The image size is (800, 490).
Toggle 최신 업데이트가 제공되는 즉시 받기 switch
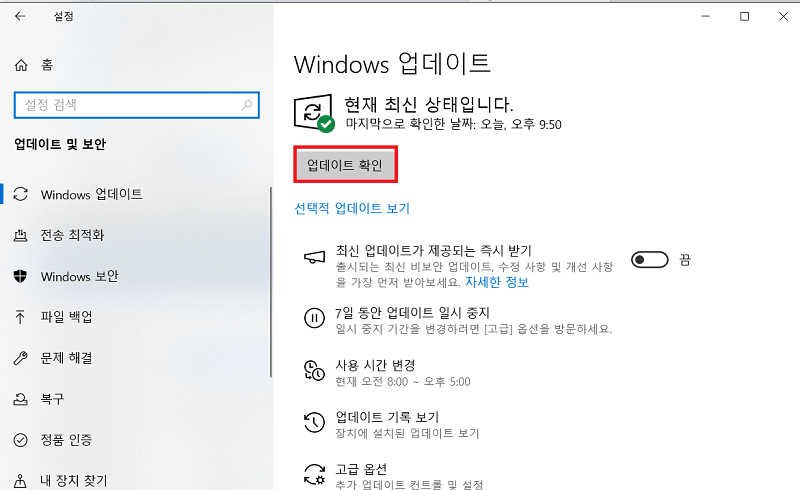click(x=649, y=260)
